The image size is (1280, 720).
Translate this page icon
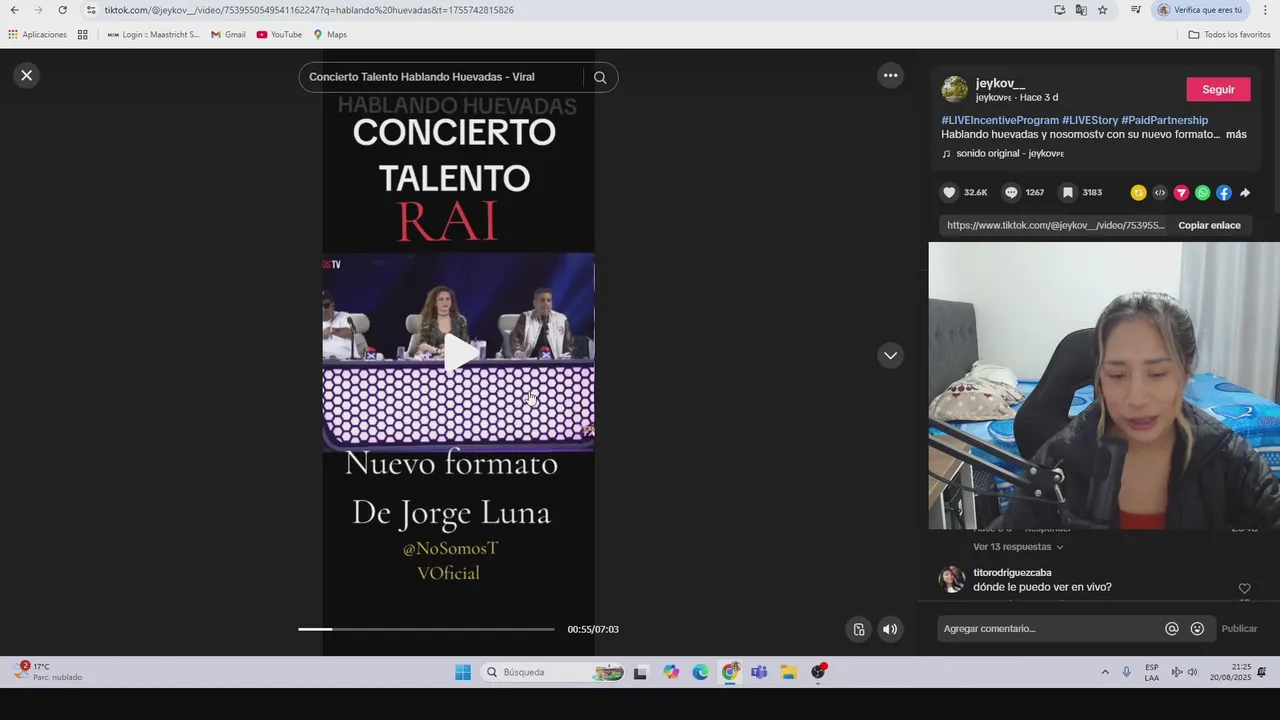pyautogui.click(x=1081, y=10)
